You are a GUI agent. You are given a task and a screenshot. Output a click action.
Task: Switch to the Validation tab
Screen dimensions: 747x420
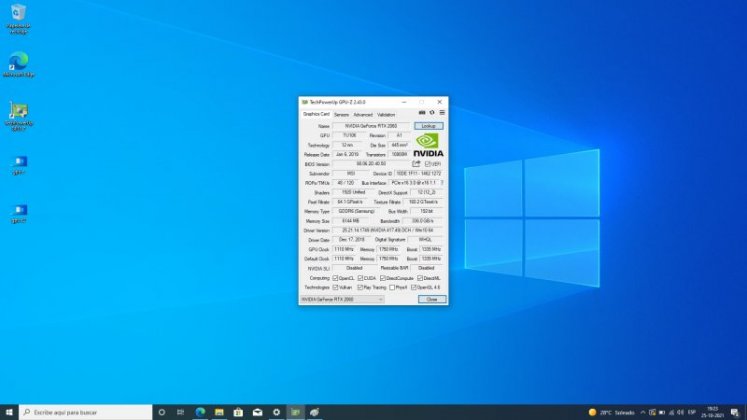click(386, 115)
